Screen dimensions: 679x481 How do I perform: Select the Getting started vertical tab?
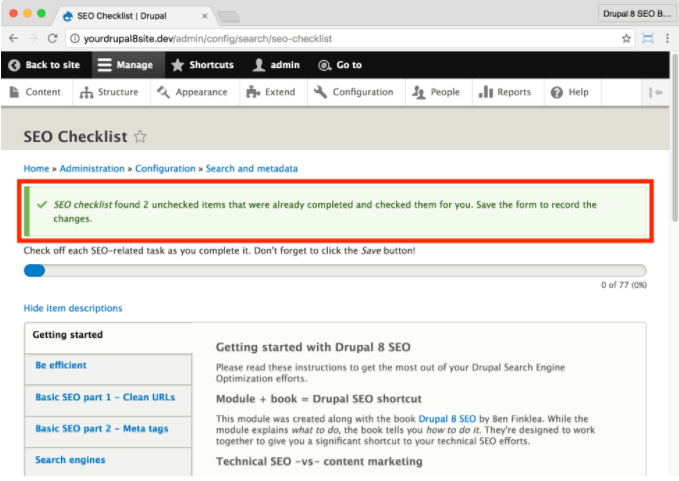(108, 338)
